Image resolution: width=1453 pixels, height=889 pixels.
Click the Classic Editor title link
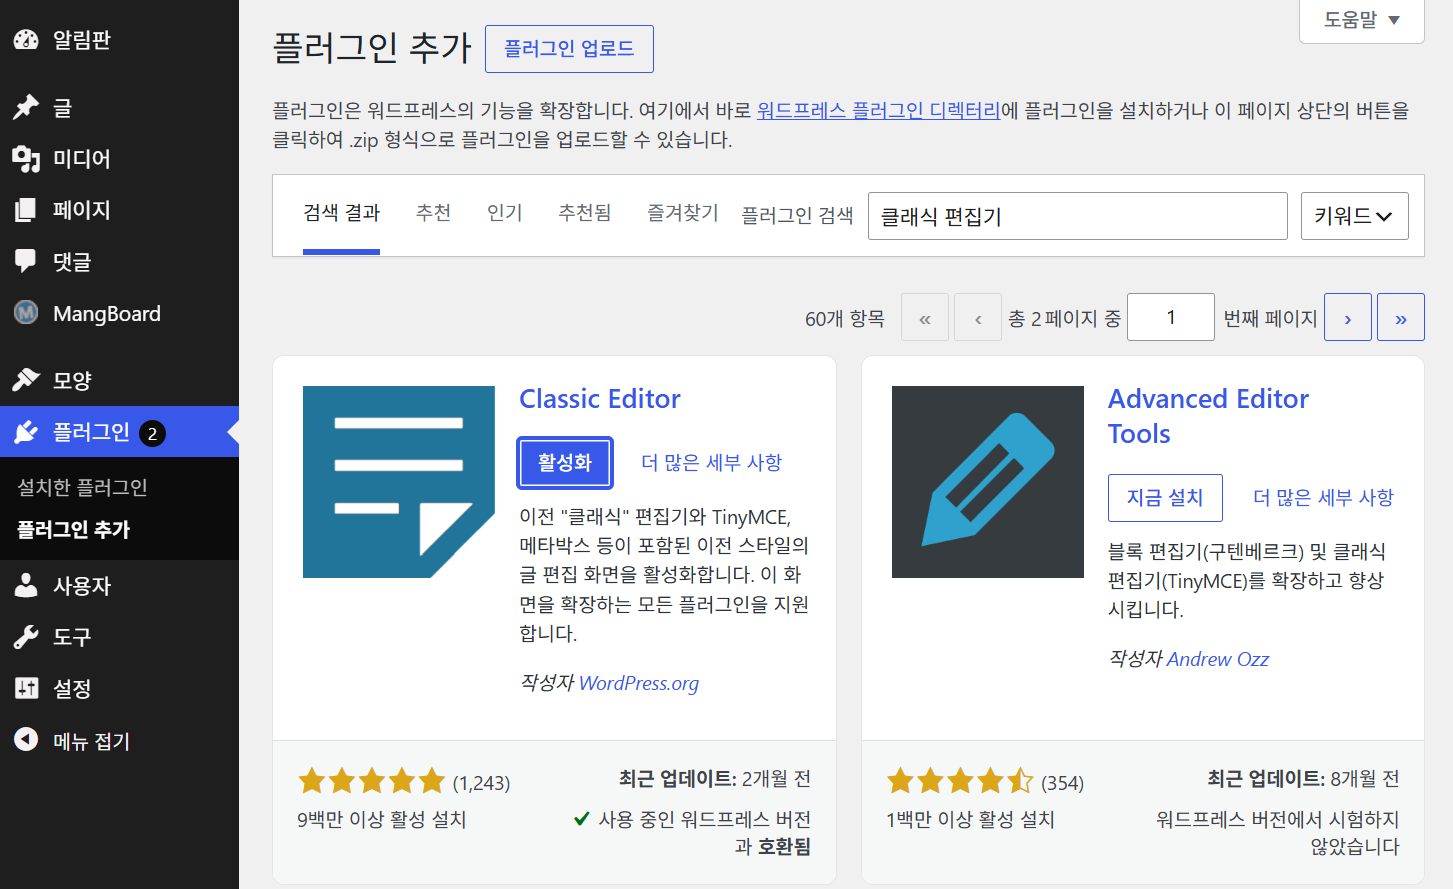600,399
